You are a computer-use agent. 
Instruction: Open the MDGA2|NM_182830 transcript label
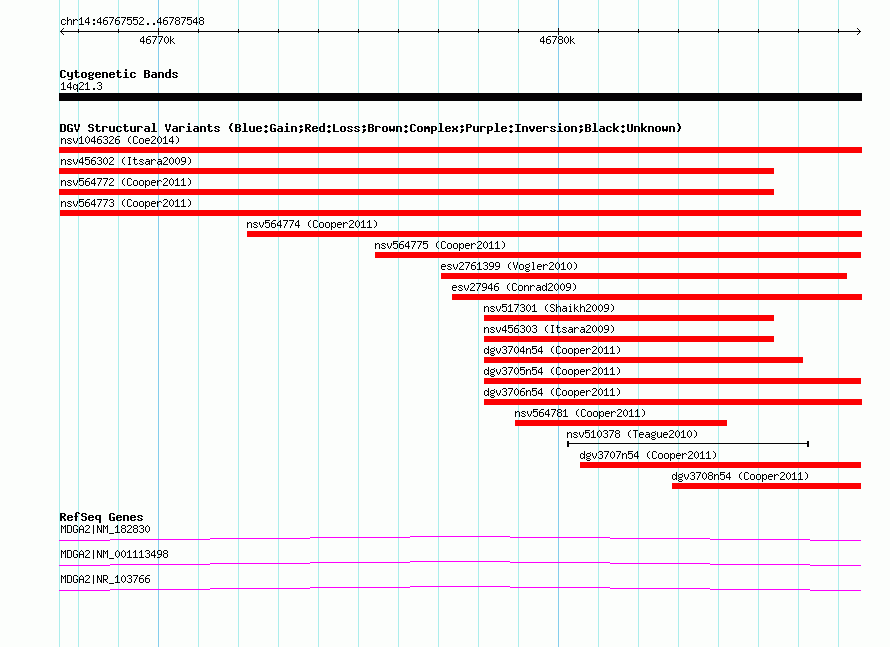pos(106,530)
